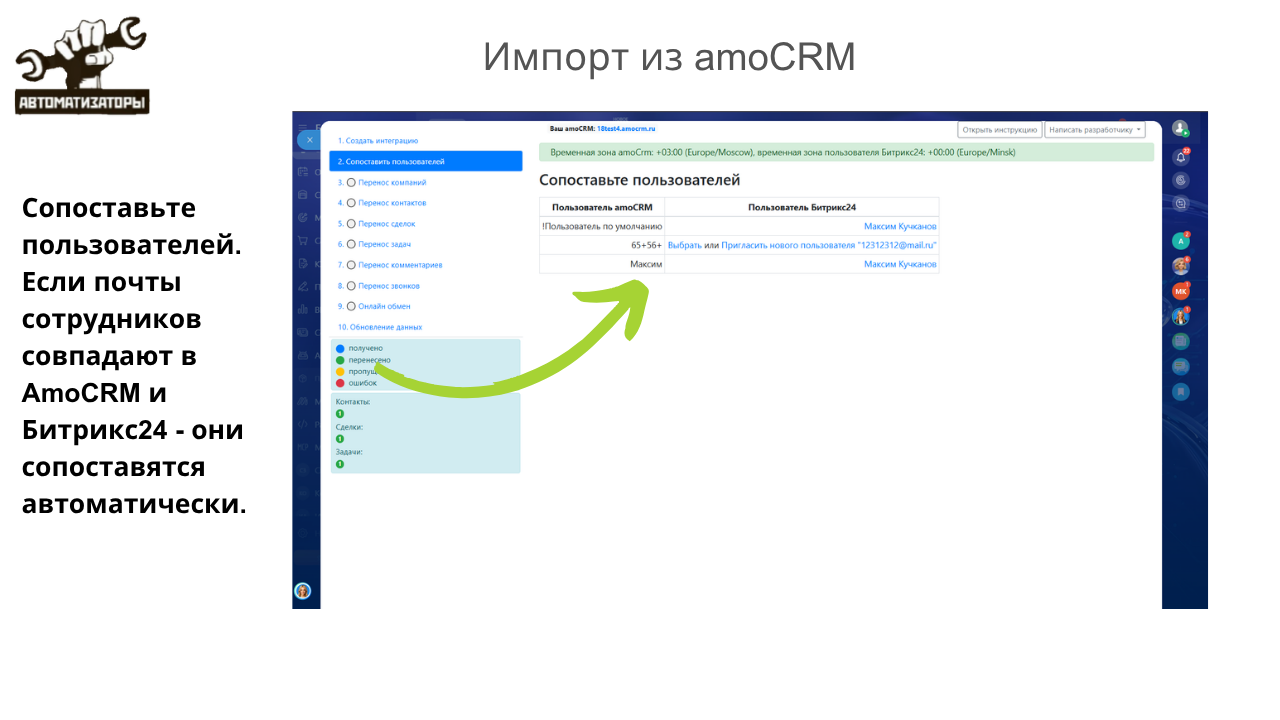
Task: Open the 18test4.amocrm.ru link
Action: coord(626,129)
